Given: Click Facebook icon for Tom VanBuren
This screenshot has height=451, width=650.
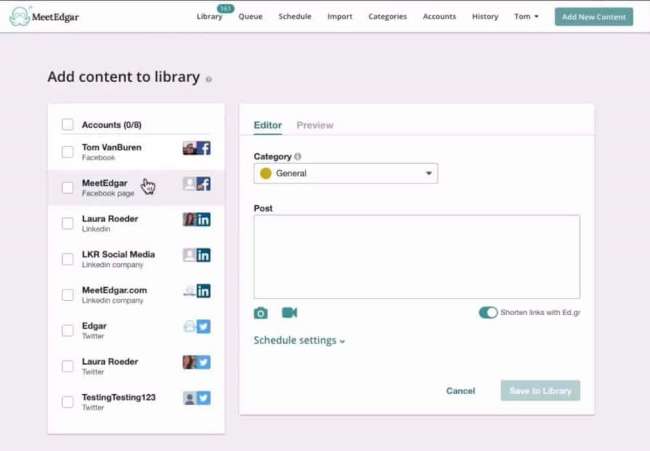Looking at the screenshot, I should (204, 148).
